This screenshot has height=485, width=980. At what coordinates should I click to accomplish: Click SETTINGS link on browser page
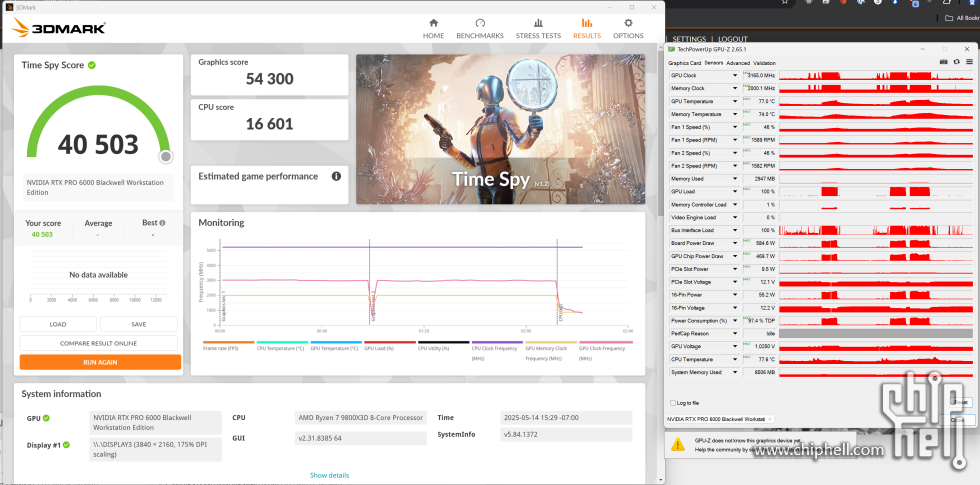coord(689,39)
